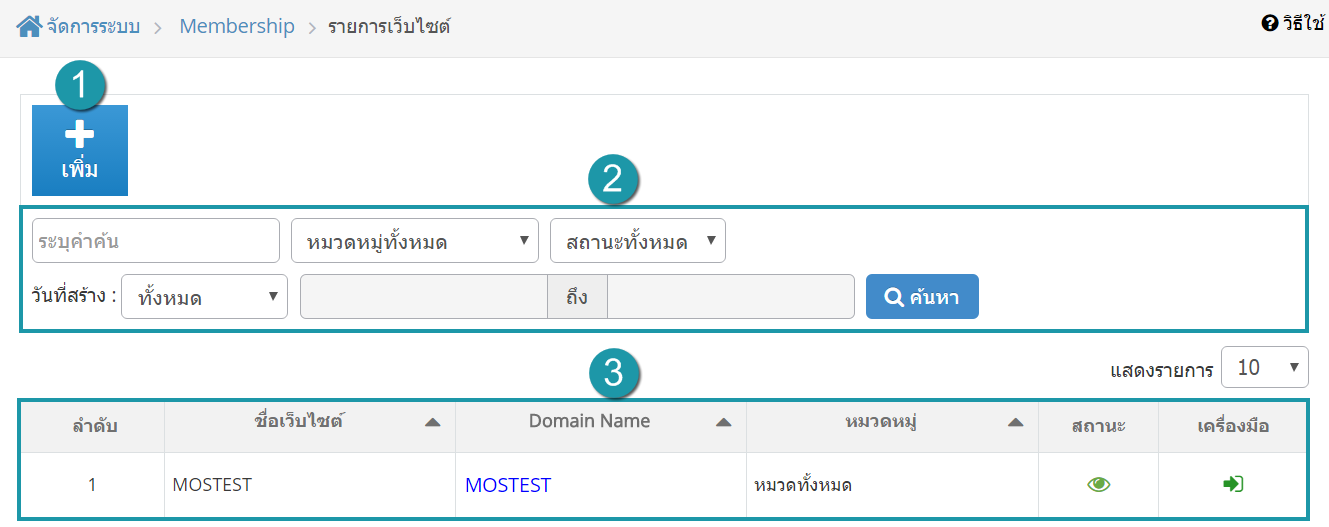This screenshot has width=1329, height=527.
Task: Change แสดงรายการ count dropdown showing 10
Action: pos(1265,368)
